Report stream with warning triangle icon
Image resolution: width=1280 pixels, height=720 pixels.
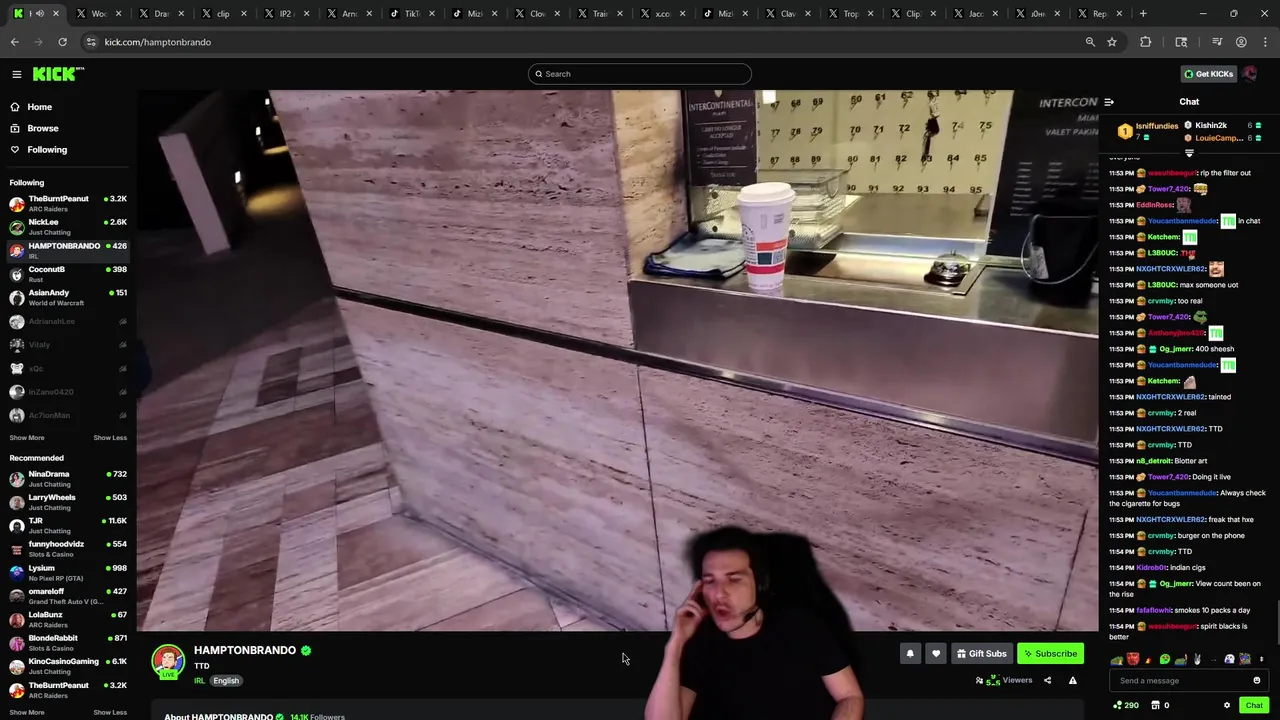pos(1072,681)
